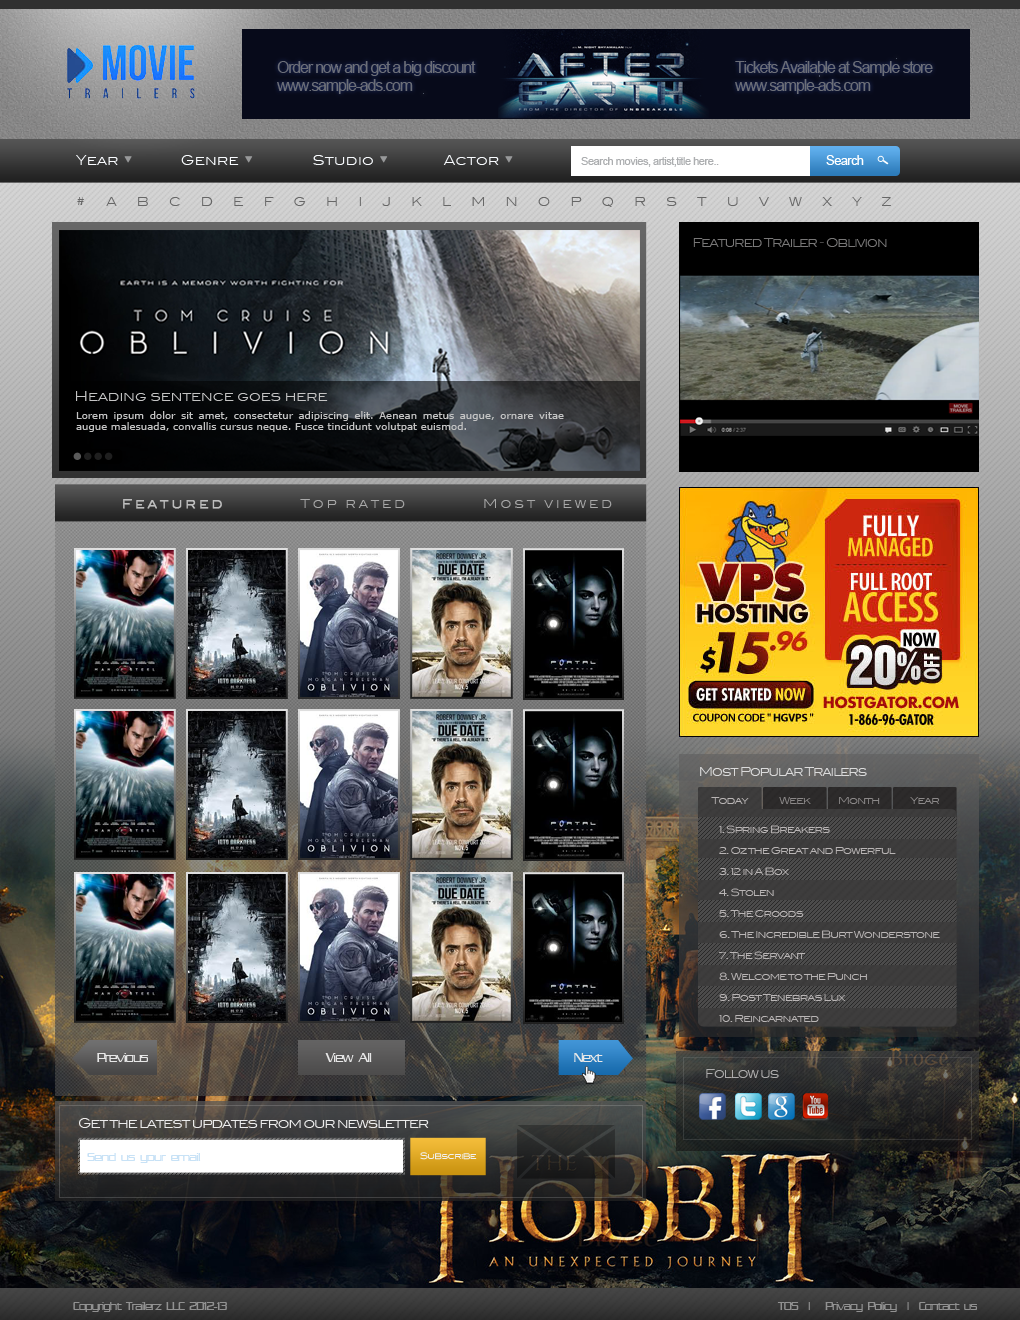Viewport: 1020px width, 1320px height.
Task: Open video player settings gear
Action: [x=916, y=429]
